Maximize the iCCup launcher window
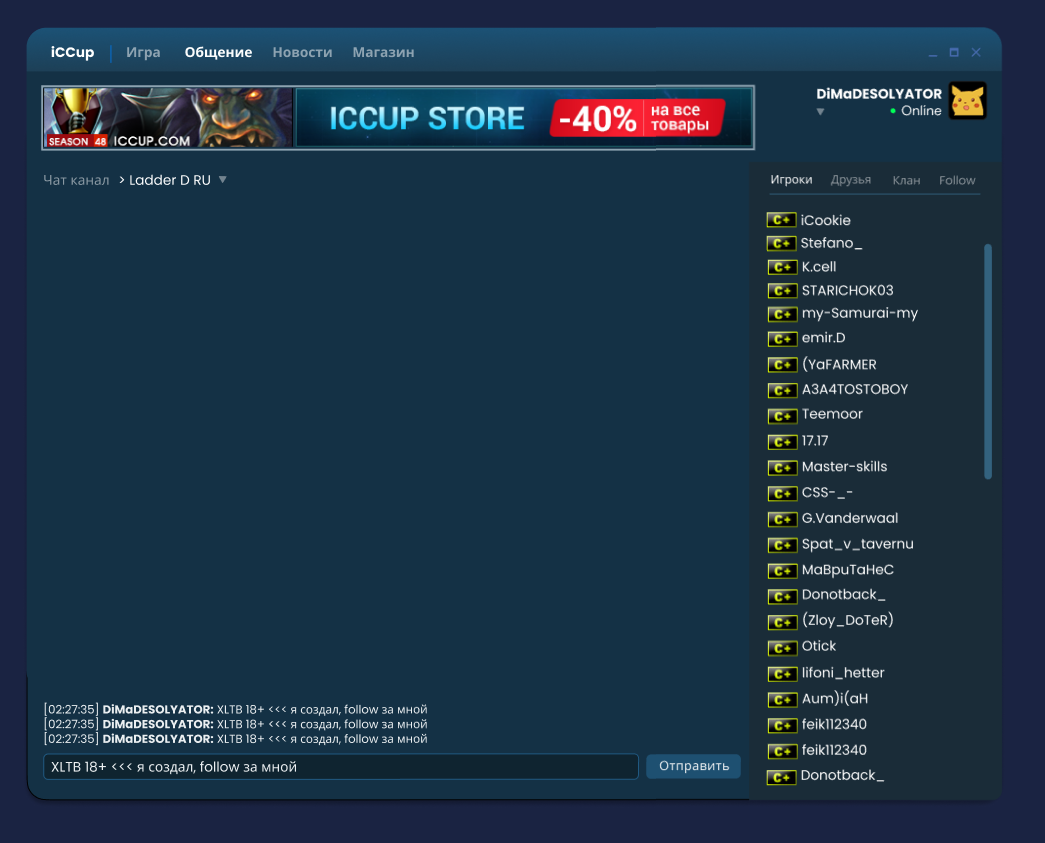 coord(954,52)
